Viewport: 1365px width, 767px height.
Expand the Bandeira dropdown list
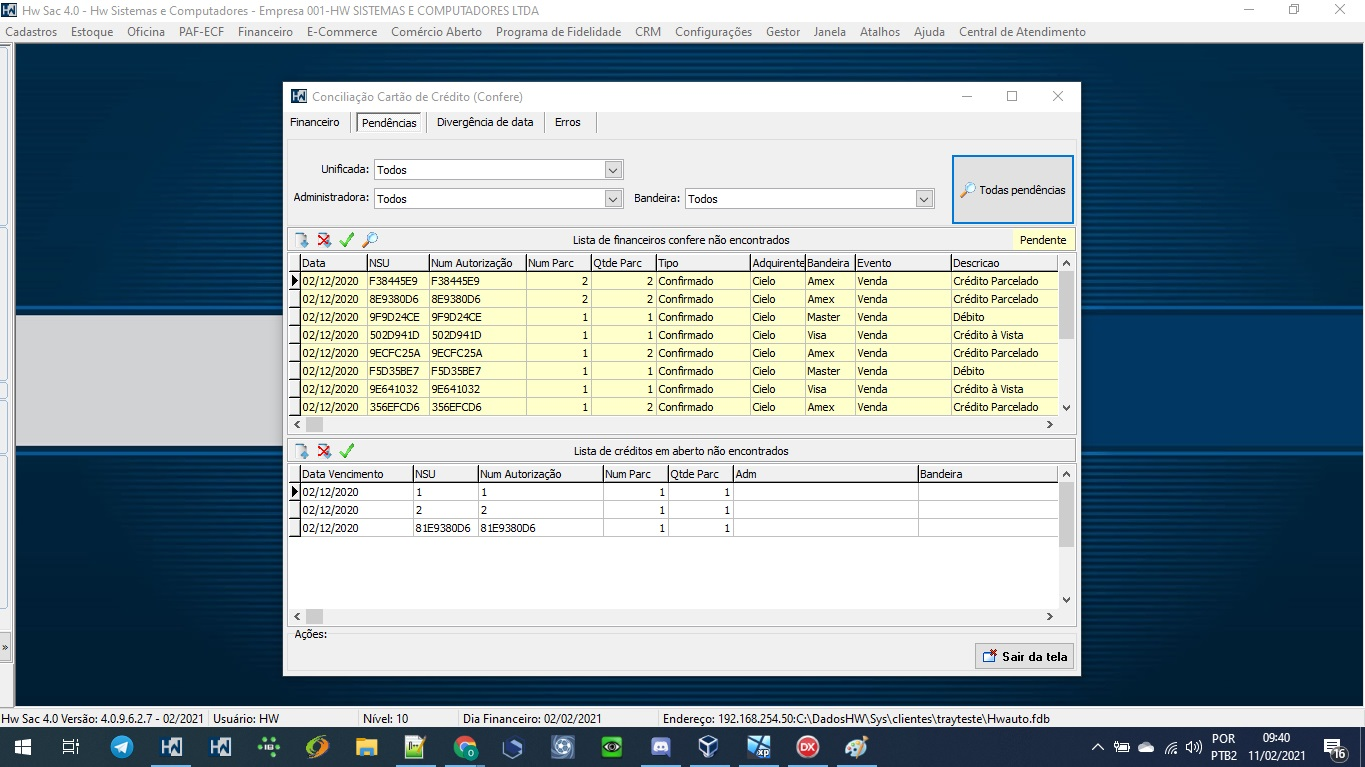click(x=924, y=199)
